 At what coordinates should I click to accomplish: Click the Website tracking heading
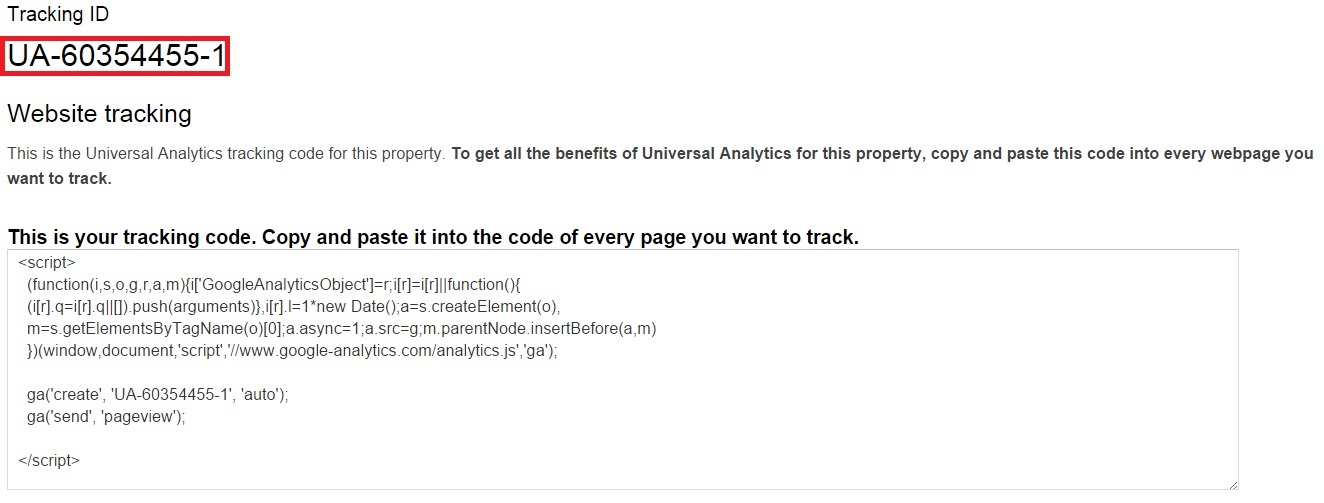pyautogui.click(x=99, y=114)
